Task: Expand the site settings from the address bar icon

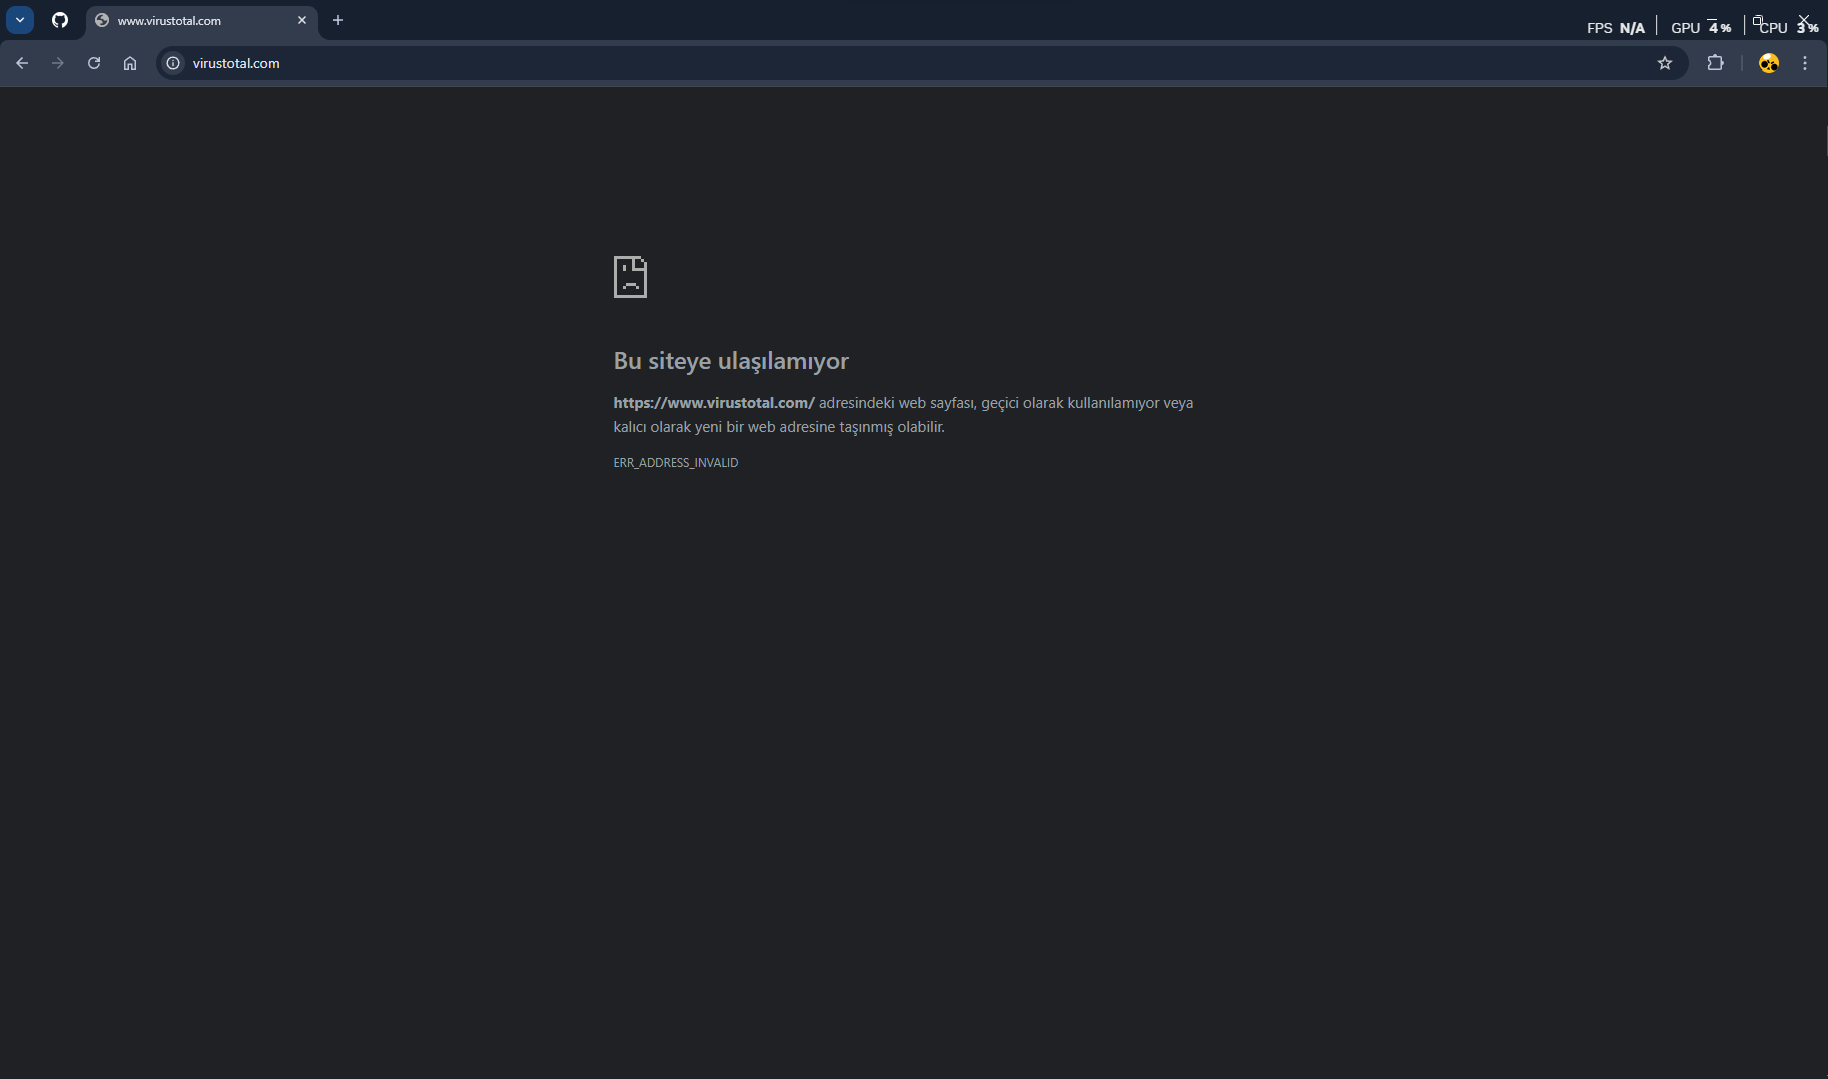Action: pos(172,63)
